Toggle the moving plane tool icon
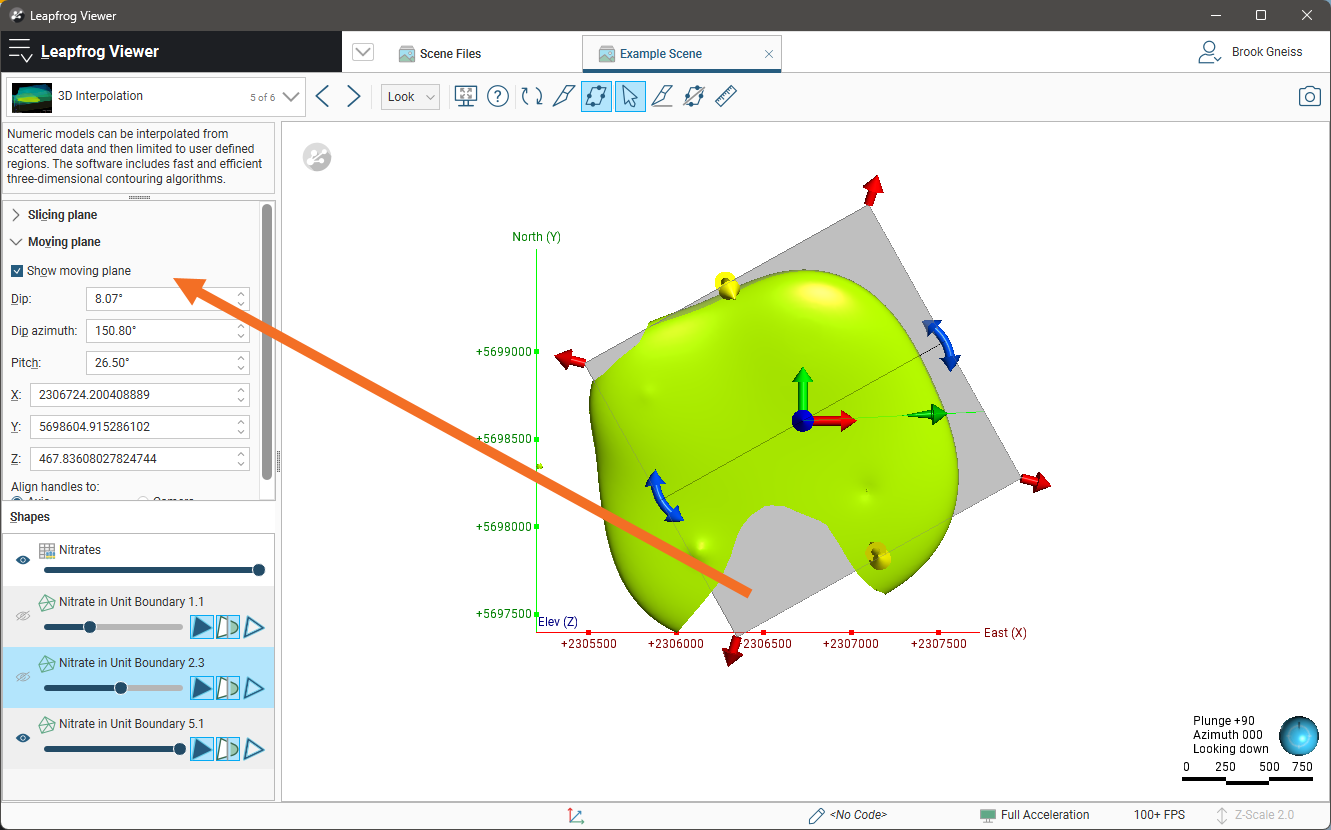This screenshot has width=1331, height=830. [596, 96]
